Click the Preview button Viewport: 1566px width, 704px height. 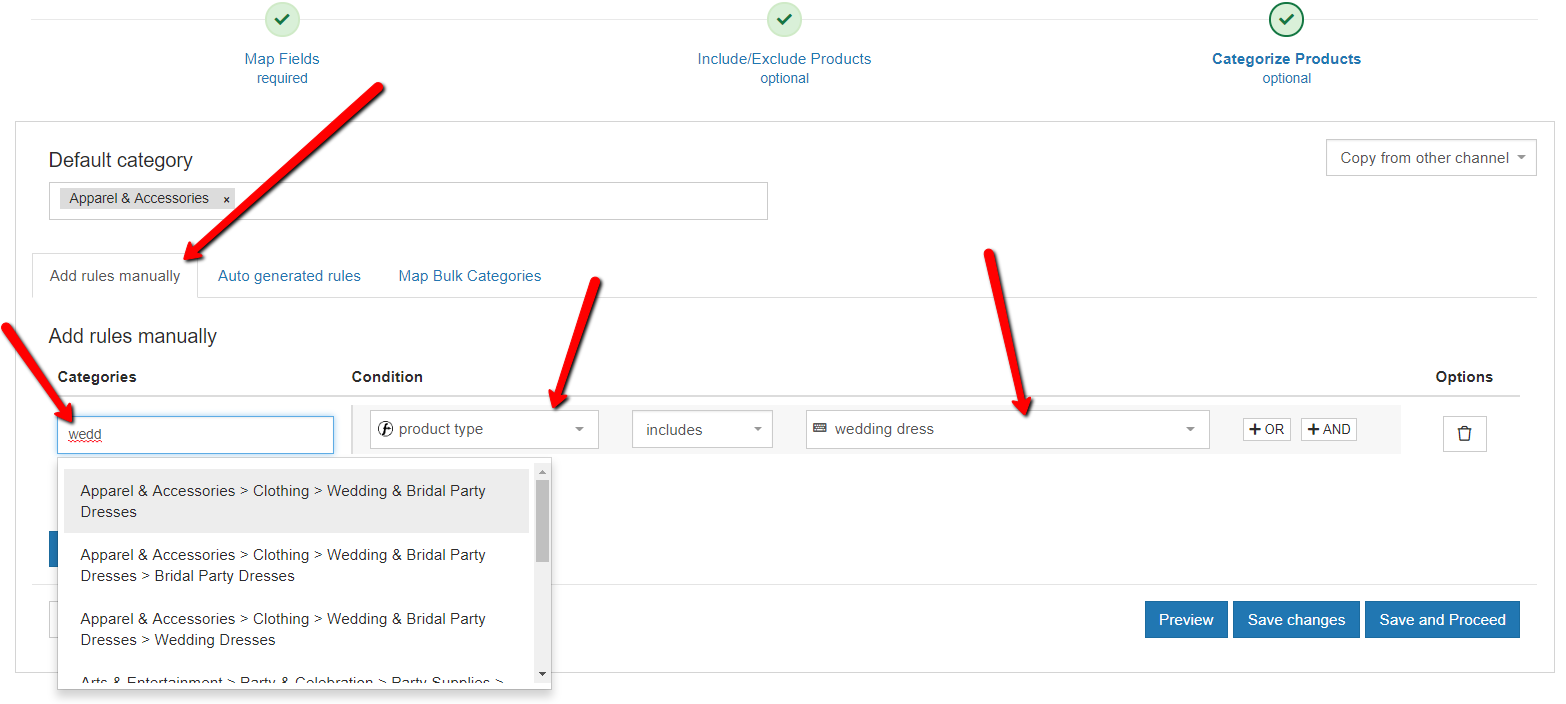coord(1186,620)
